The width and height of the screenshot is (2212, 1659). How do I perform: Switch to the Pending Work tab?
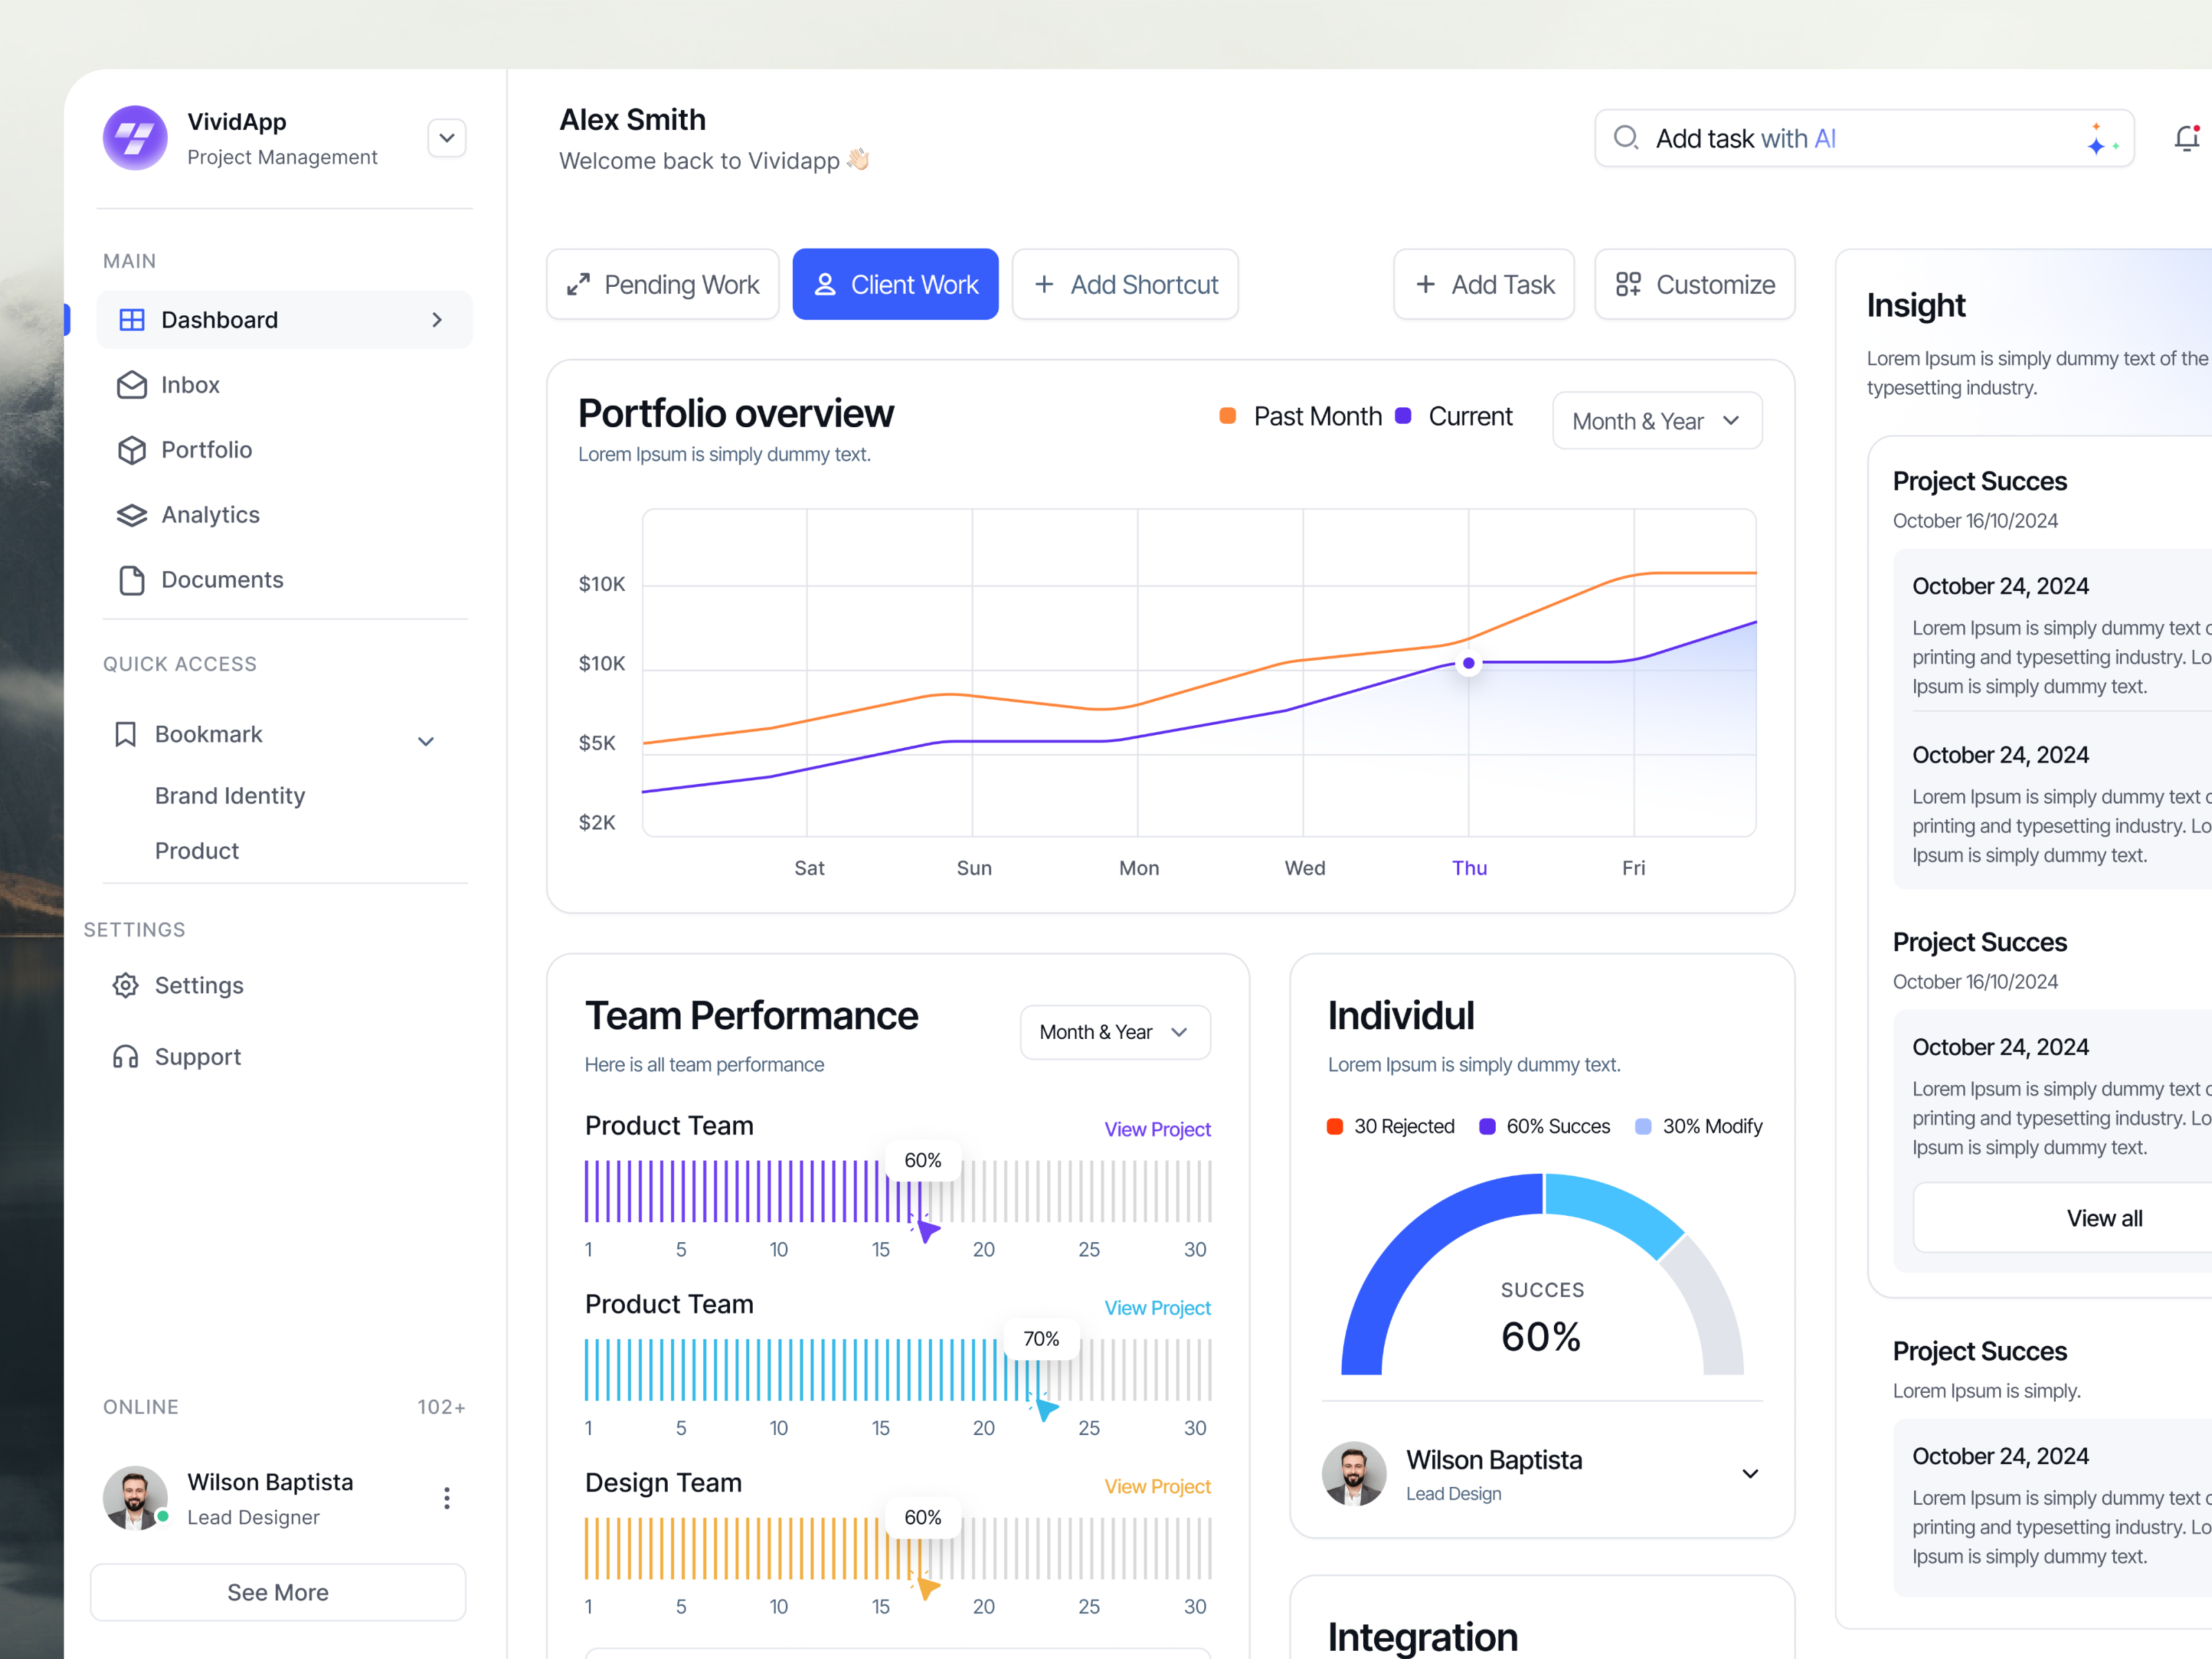662,284
